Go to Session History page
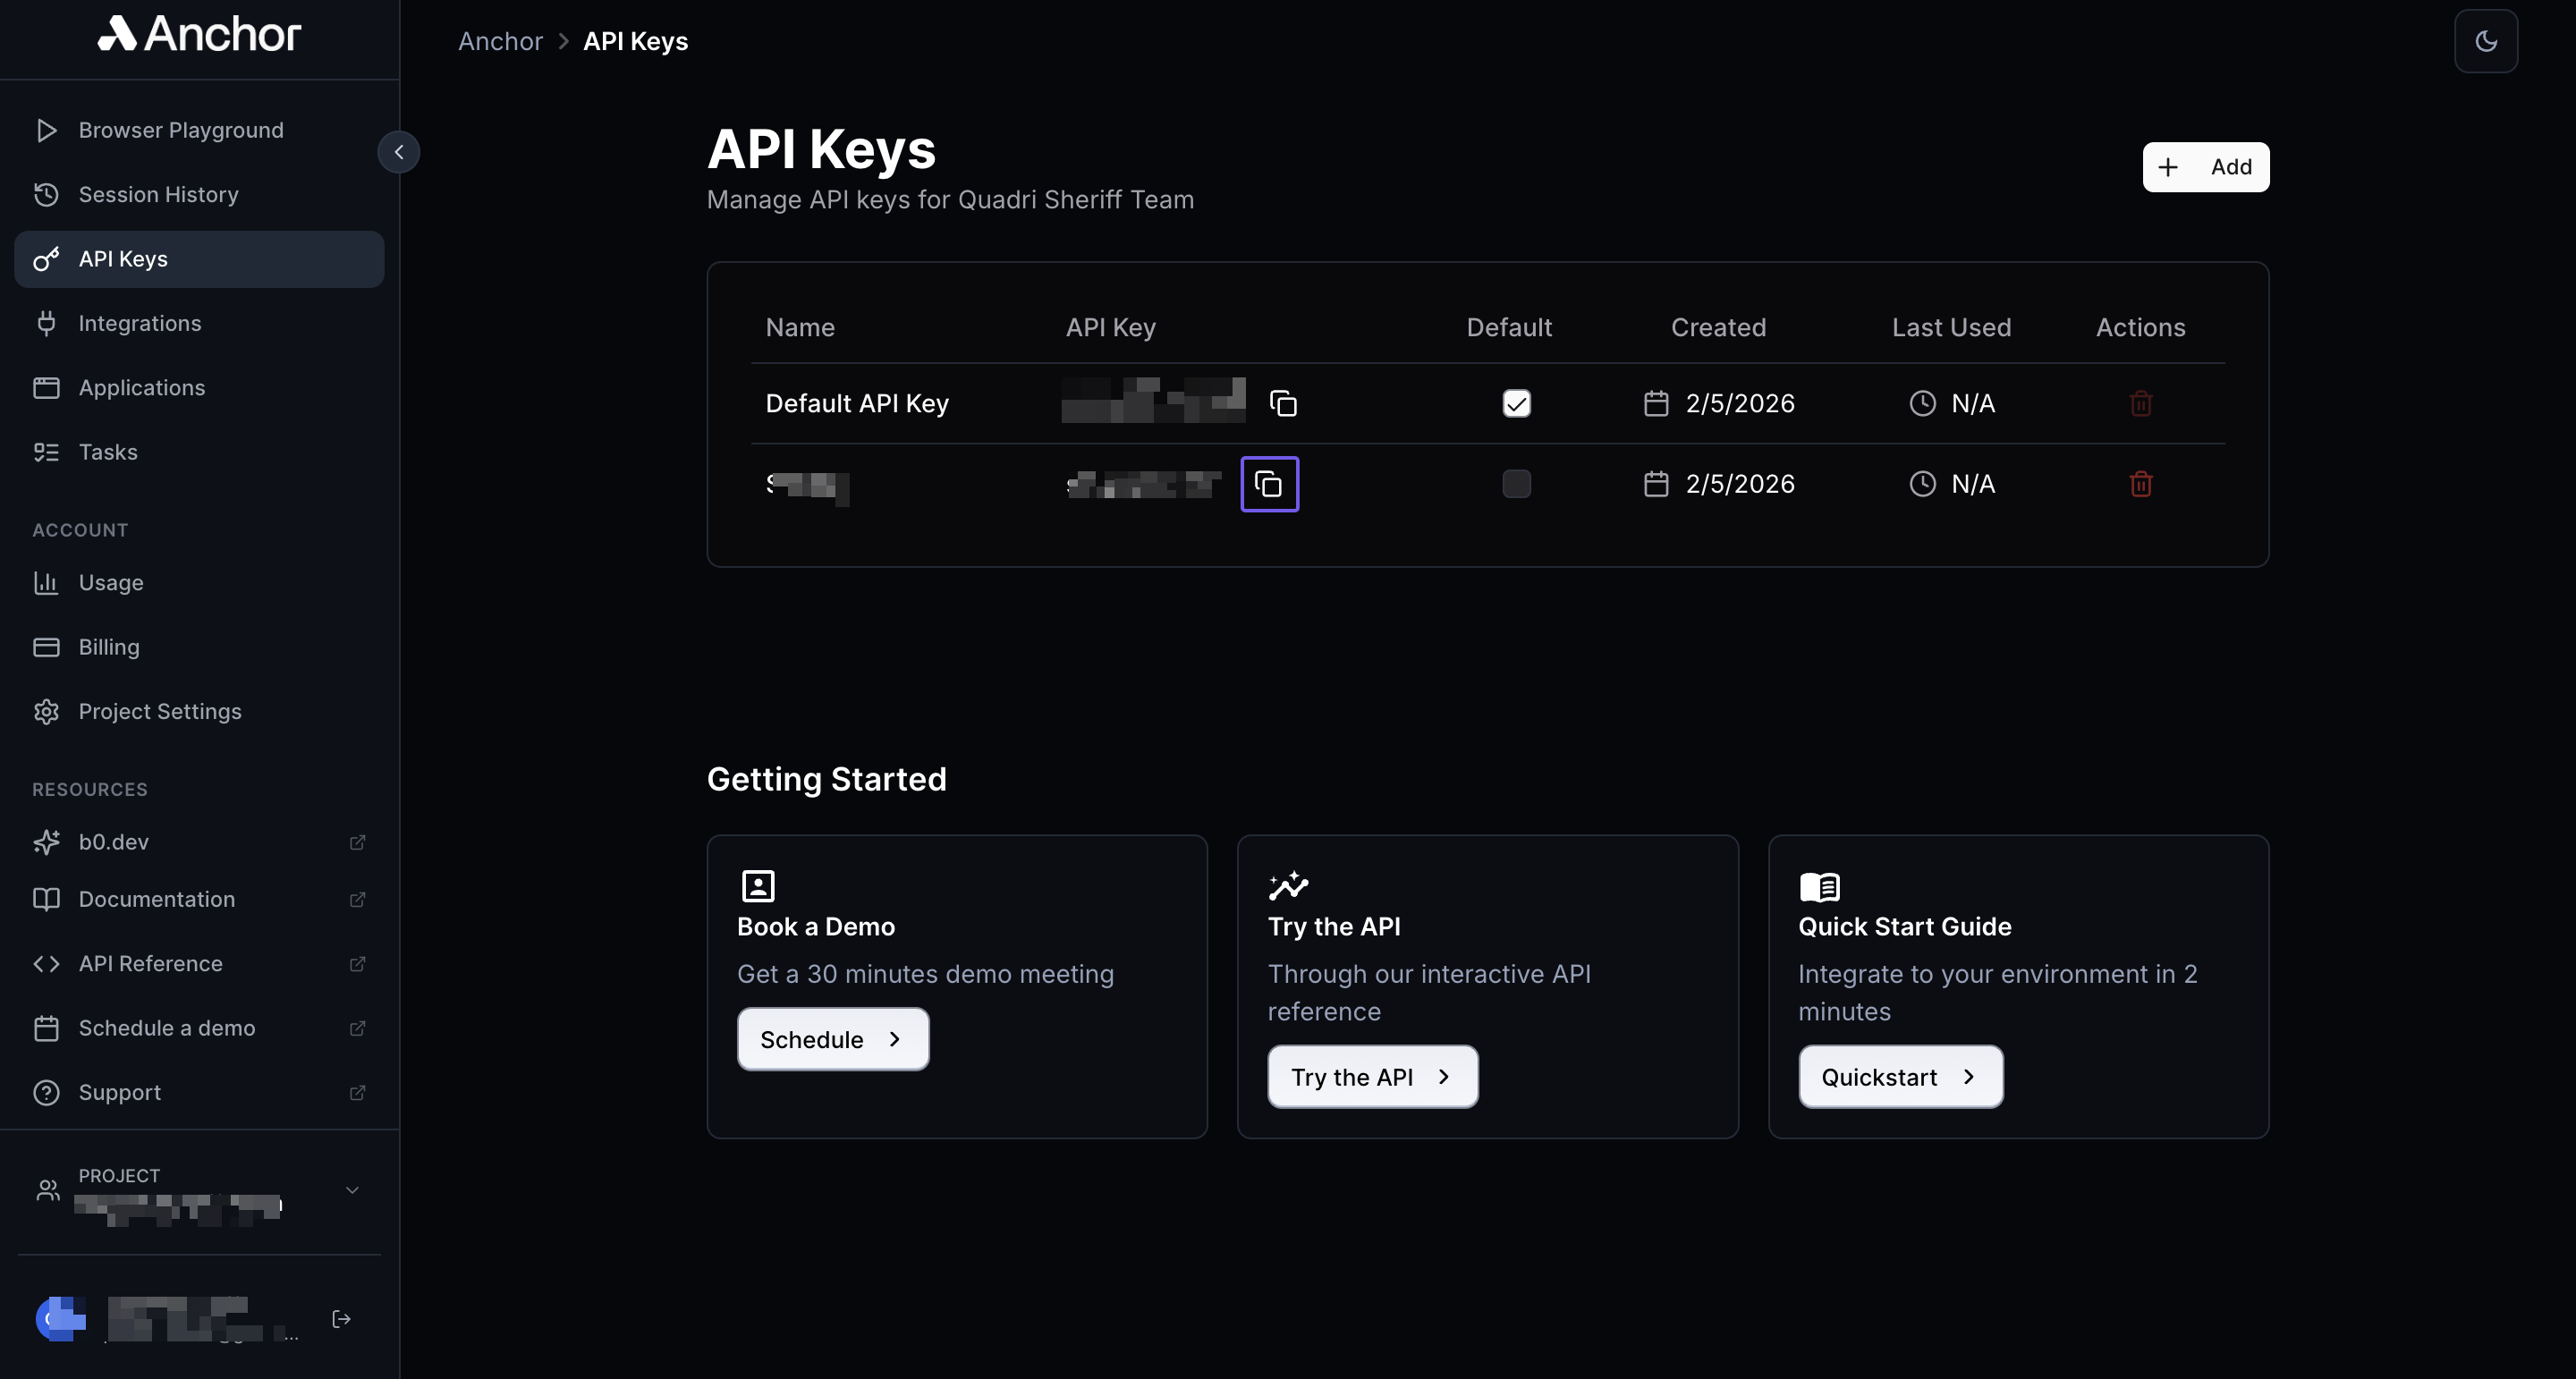Viewport: 2576px width, 1379px height. 158,194
